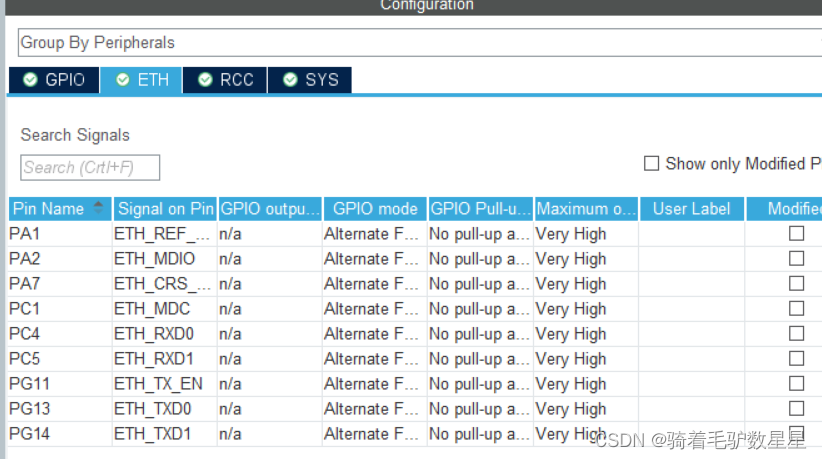
Task: Click User Label cell for PA1
Action: pyautogui.click(x=692, y=234)
